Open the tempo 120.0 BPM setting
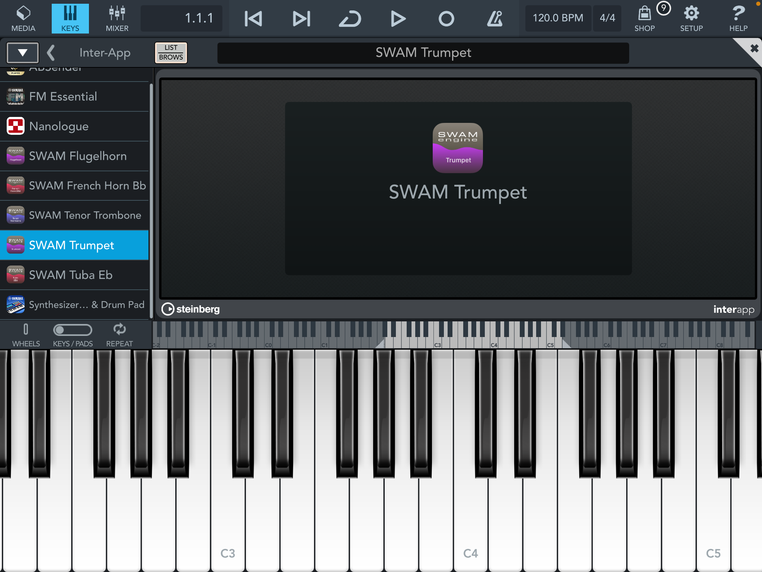This screenshot has width=762, height=572. (557, 18)
